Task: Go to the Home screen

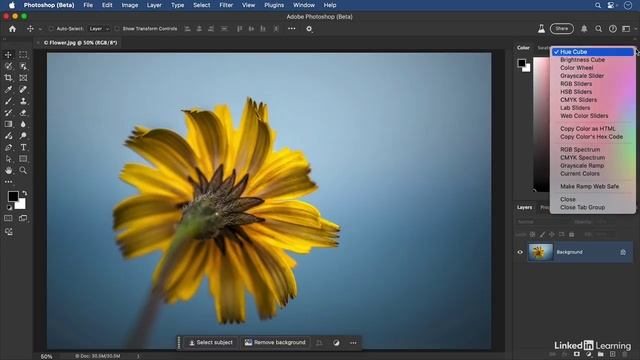Action: tap(12, 29)
